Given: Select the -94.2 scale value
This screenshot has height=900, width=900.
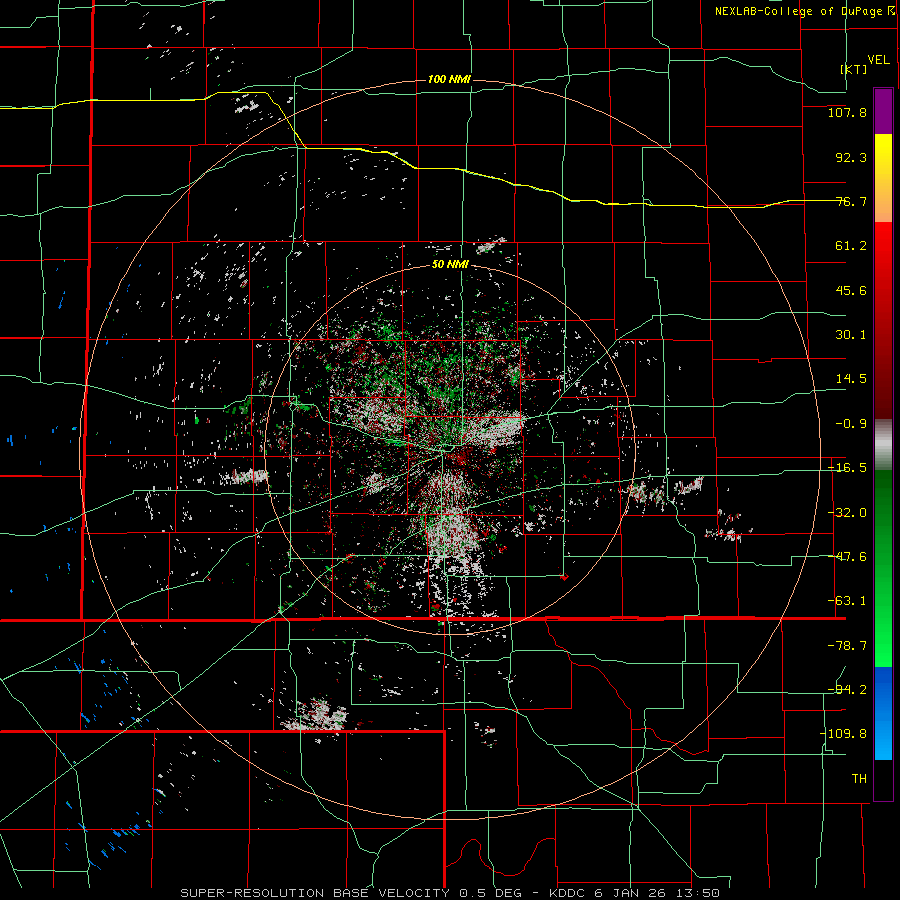Looking at the screenshot, I should [x=847, y=689].
